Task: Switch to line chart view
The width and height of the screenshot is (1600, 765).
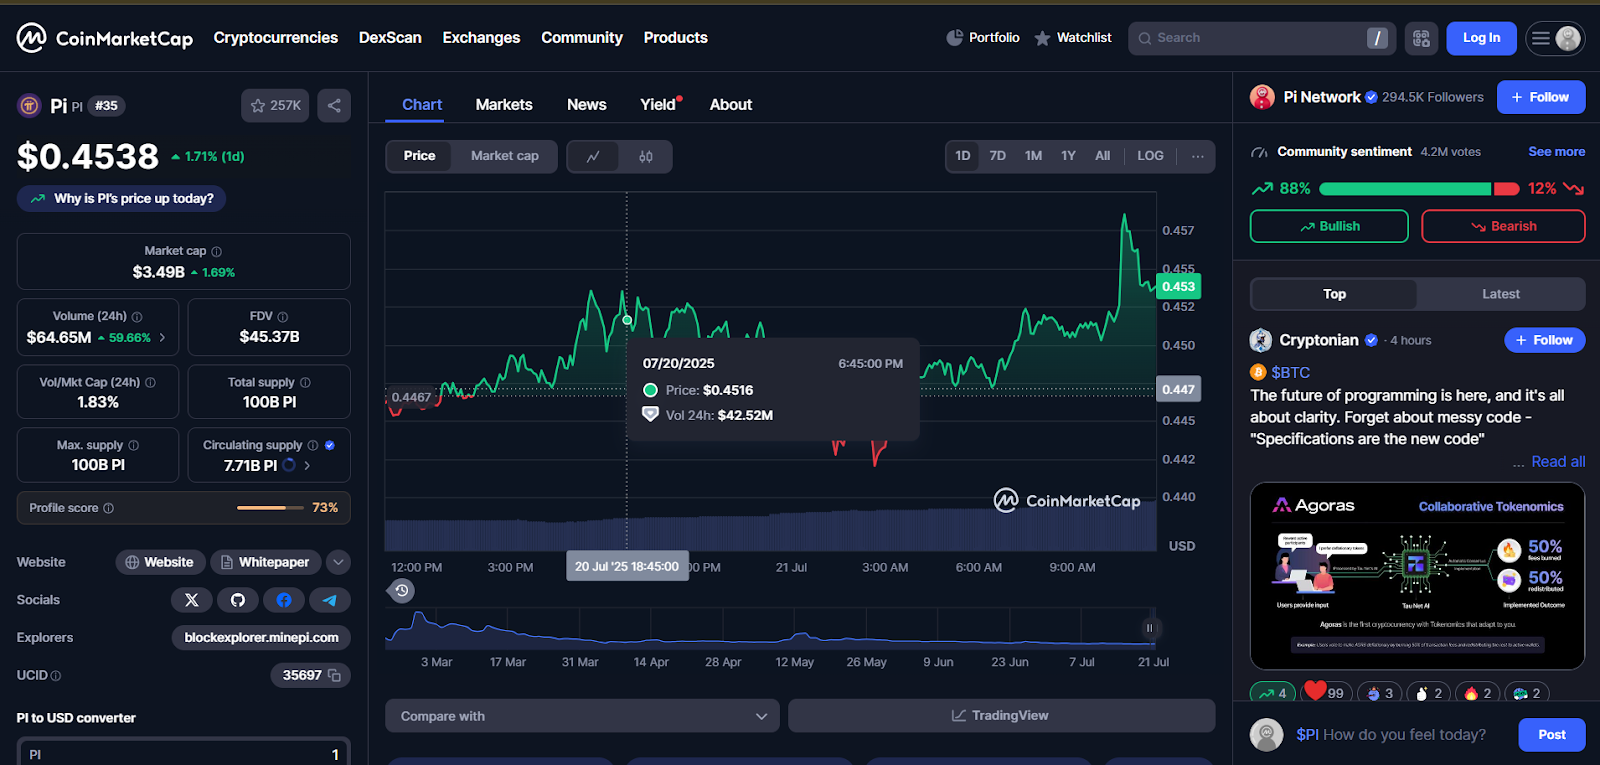Action: pos(593,156)
